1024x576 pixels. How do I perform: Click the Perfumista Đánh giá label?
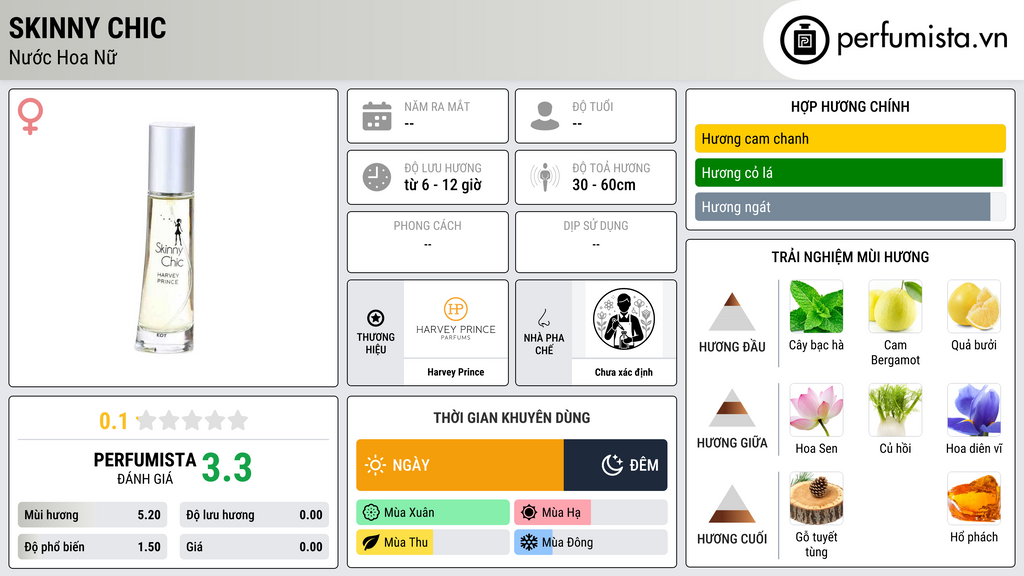145,468
